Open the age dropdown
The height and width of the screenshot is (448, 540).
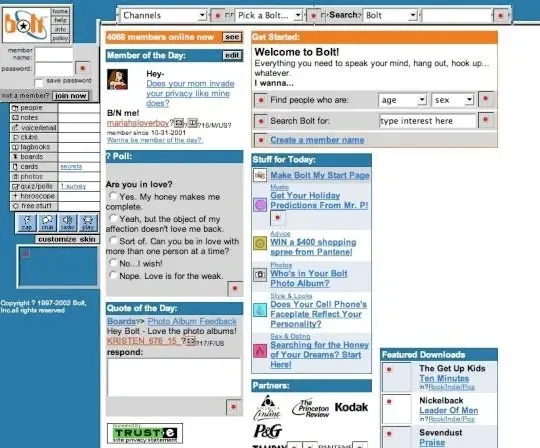tap(403, 100)
